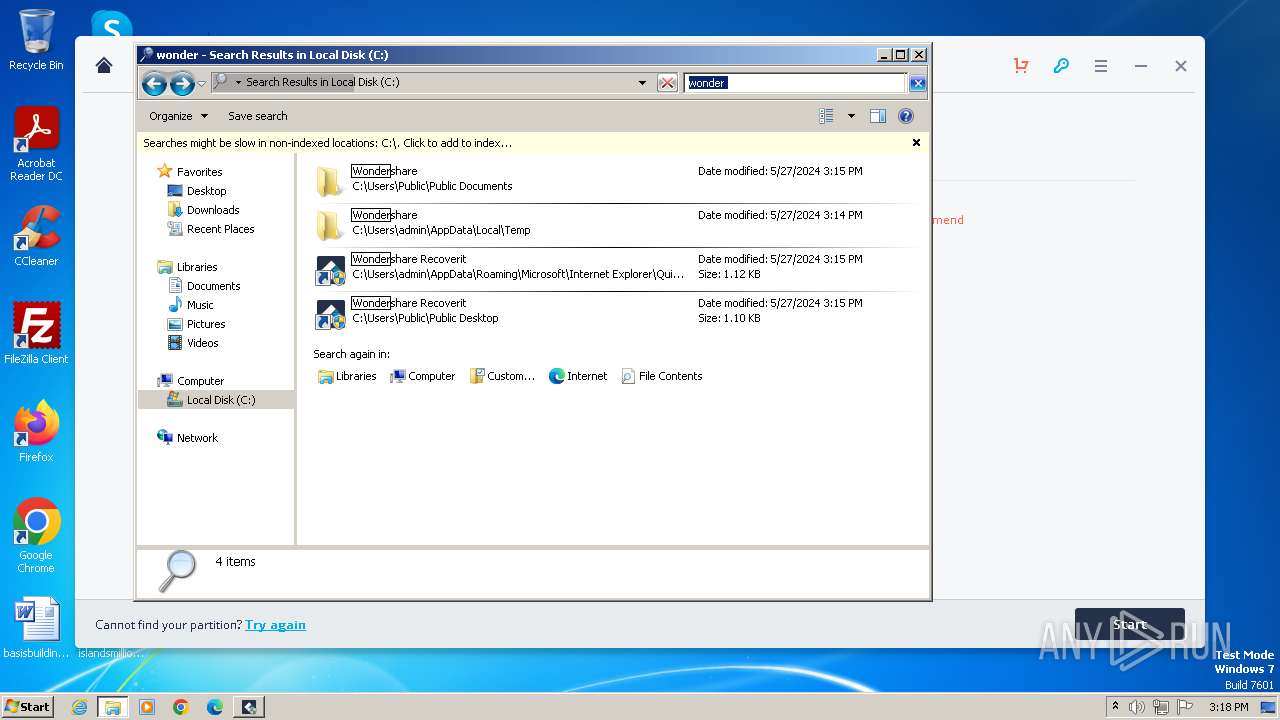The width and height of the screenshot is (1280, 720).
Task: Search again in Libraries
Action: tap(347, 376)
